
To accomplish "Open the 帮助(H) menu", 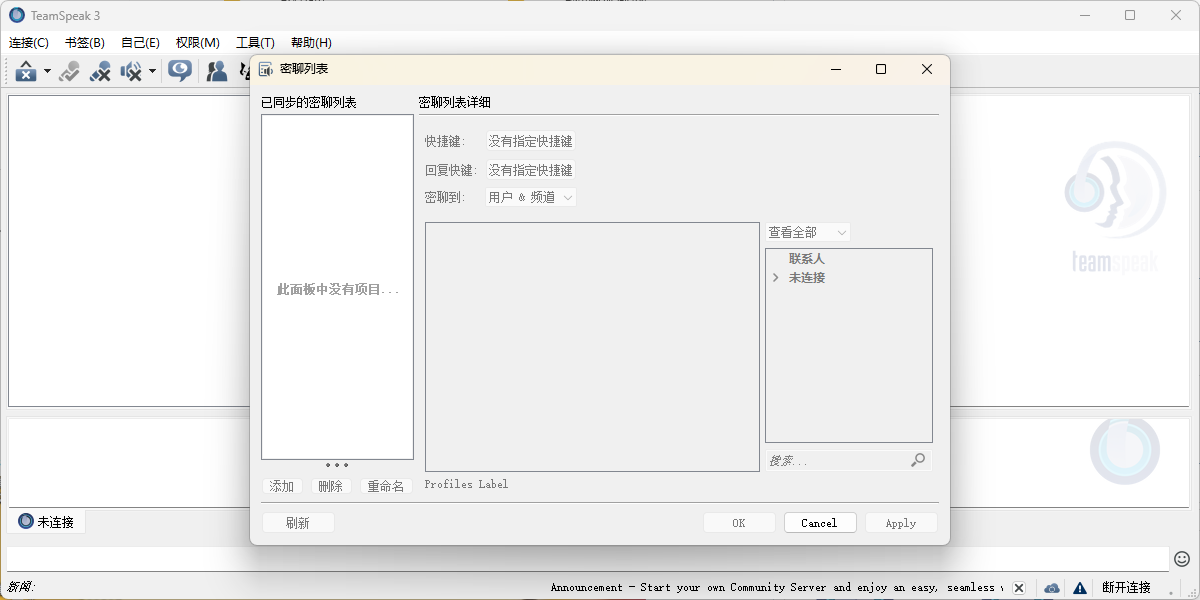I will coord(311,43).
